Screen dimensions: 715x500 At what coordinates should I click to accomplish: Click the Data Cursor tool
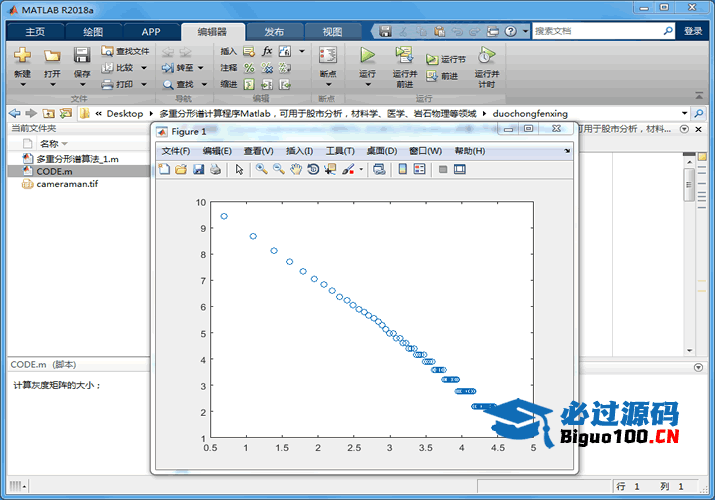[330, 170]
